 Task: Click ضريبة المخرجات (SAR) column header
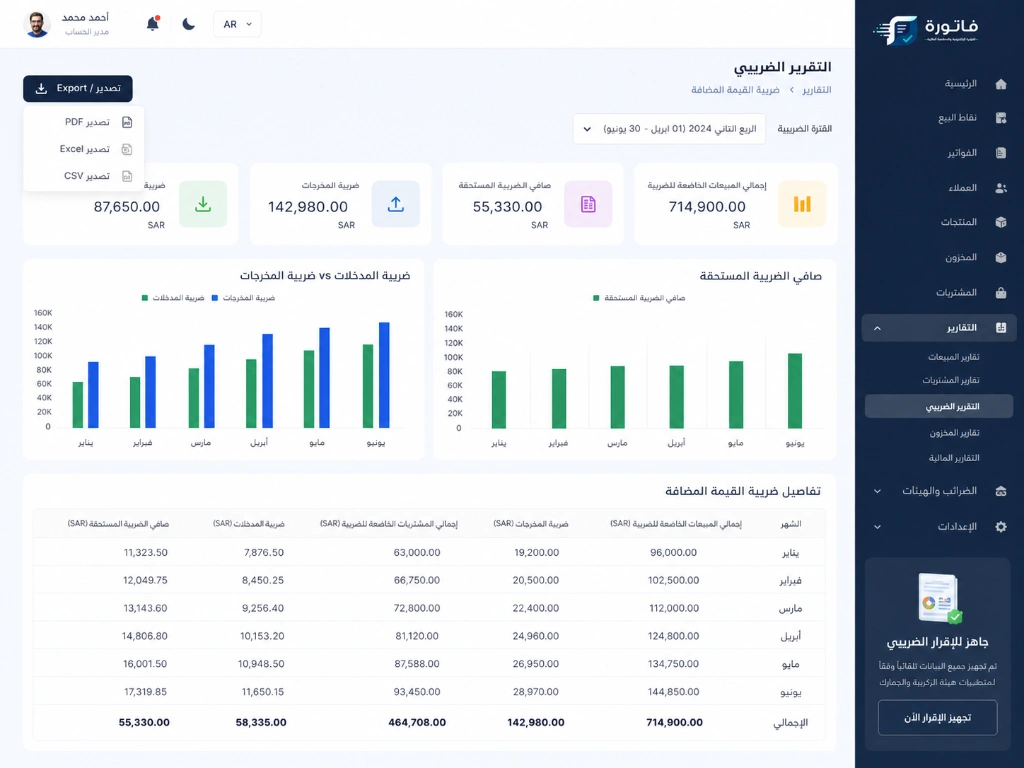coord(530,524)
